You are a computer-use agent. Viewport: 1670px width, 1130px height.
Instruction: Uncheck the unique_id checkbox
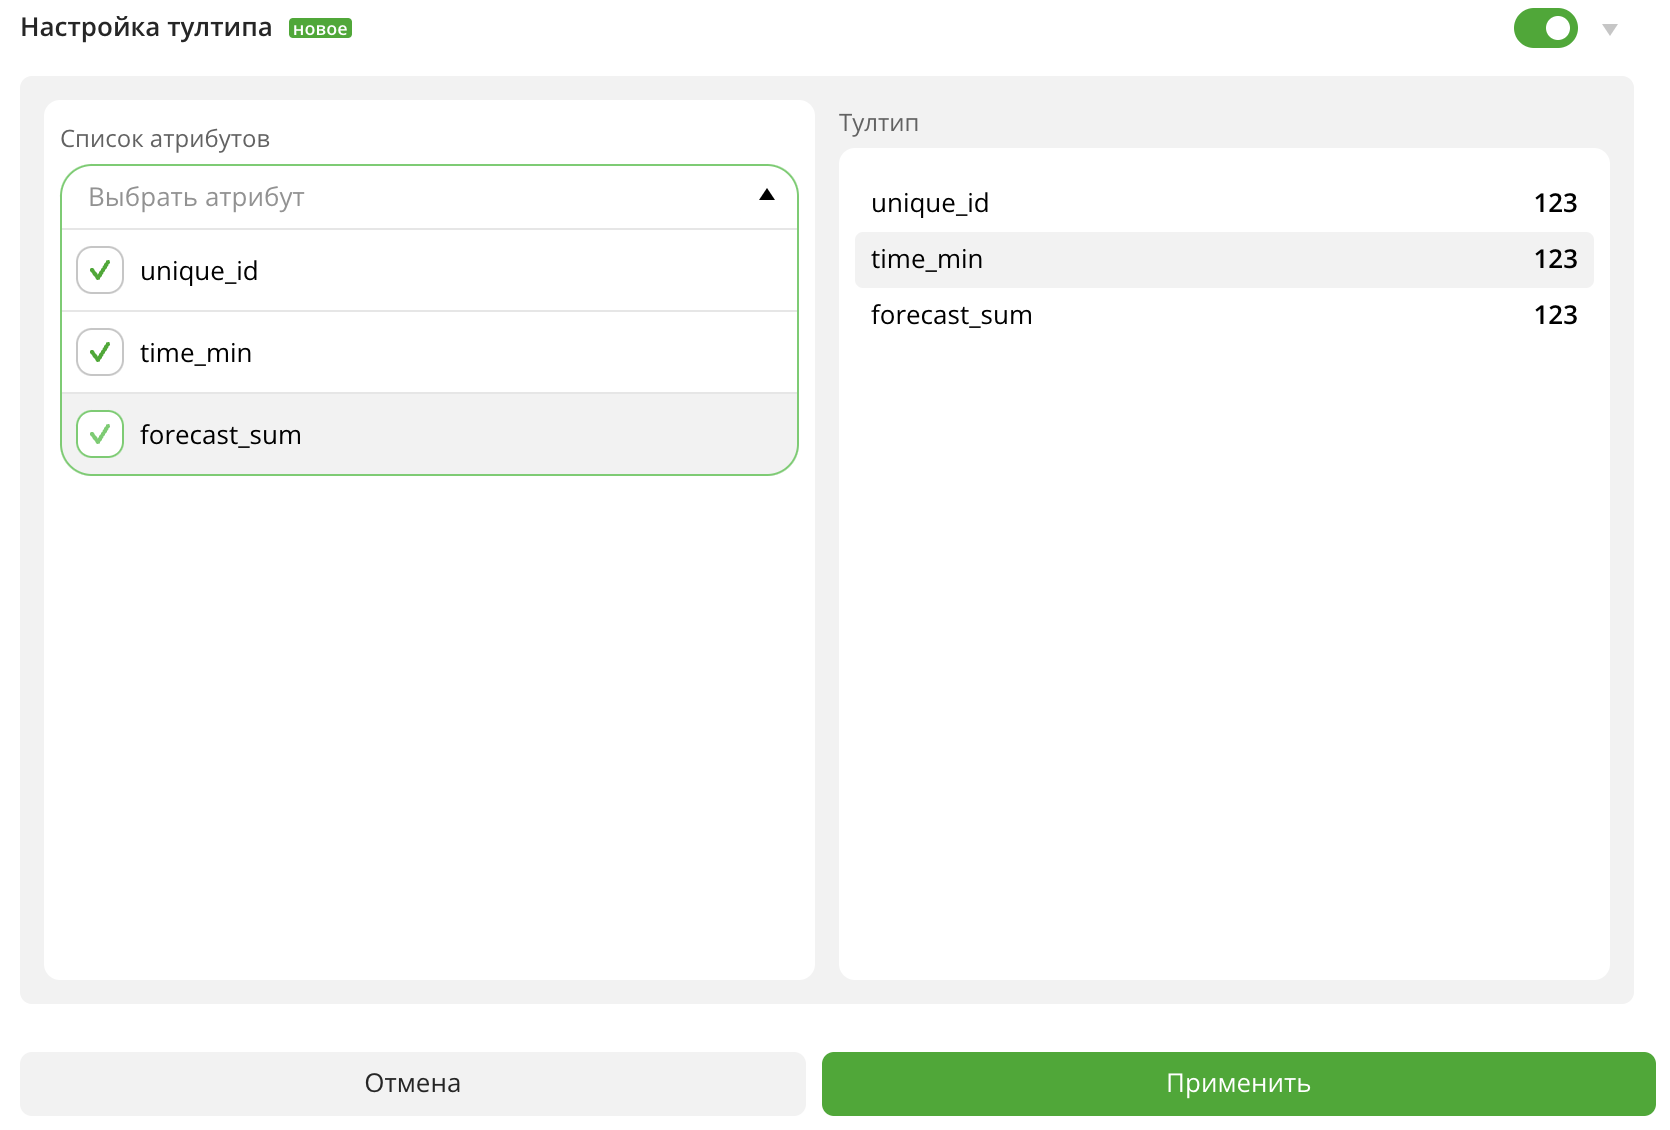click(100, 270)
